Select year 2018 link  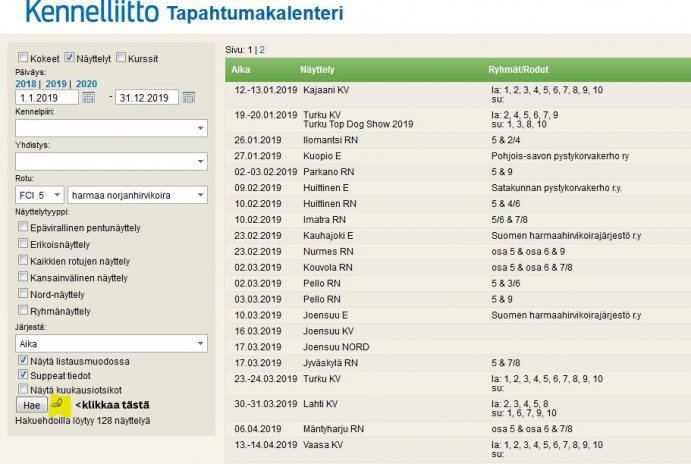click(x=26, y=84)
